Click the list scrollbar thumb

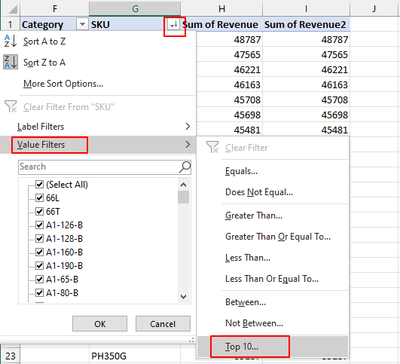click(183, 197)
